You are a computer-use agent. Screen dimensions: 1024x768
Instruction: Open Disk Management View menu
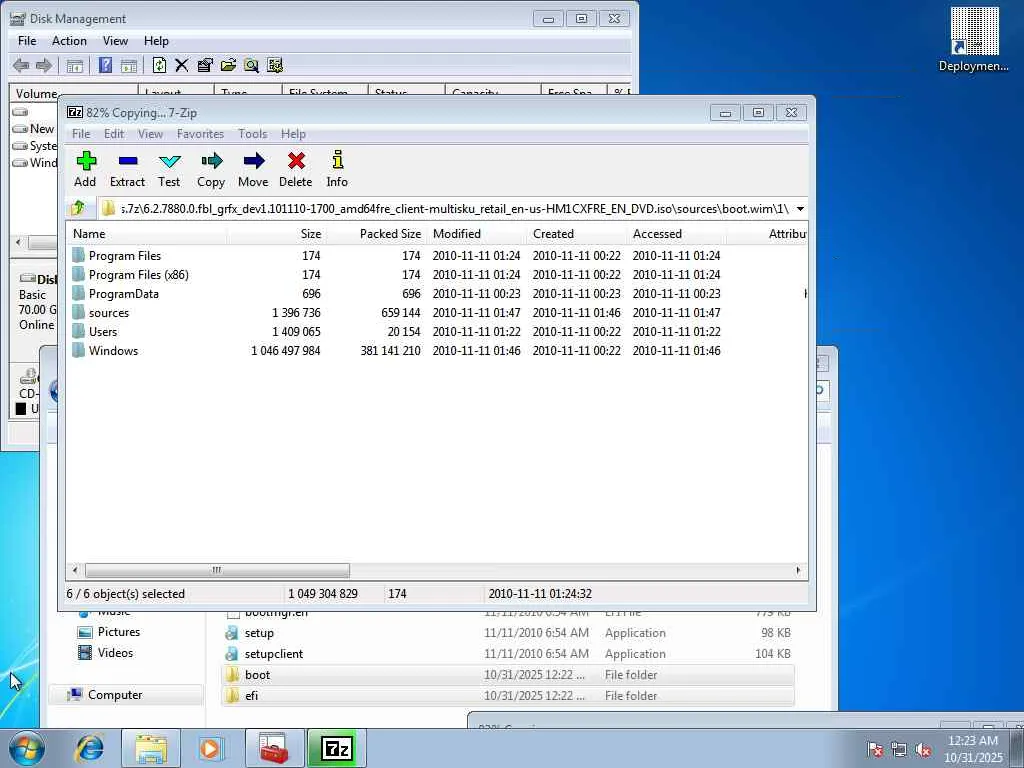[x=115, y=40]
